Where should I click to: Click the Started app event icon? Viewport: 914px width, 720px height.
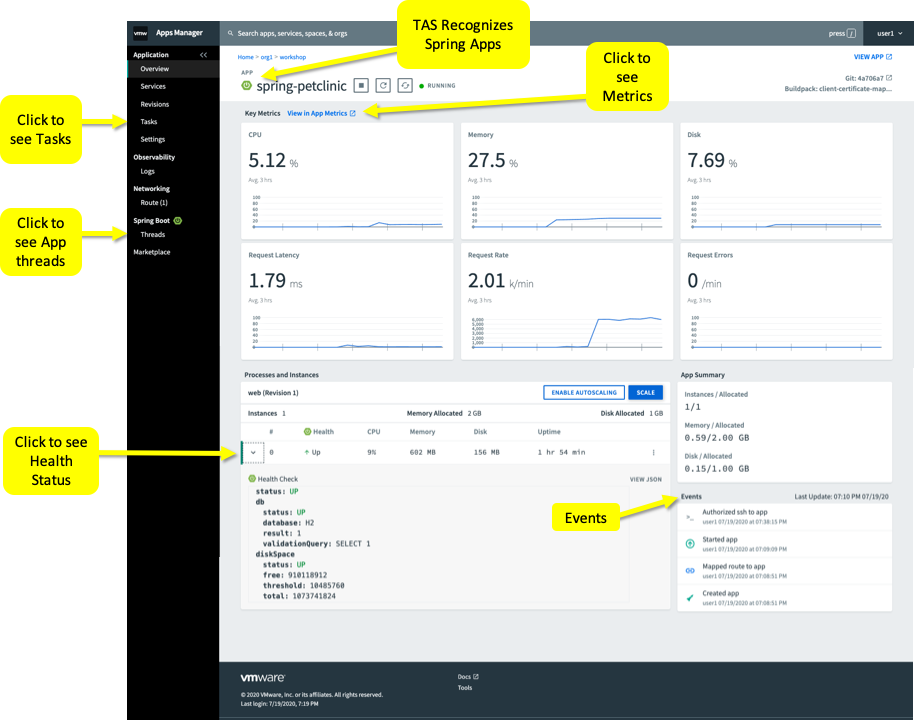coord(690,544)
